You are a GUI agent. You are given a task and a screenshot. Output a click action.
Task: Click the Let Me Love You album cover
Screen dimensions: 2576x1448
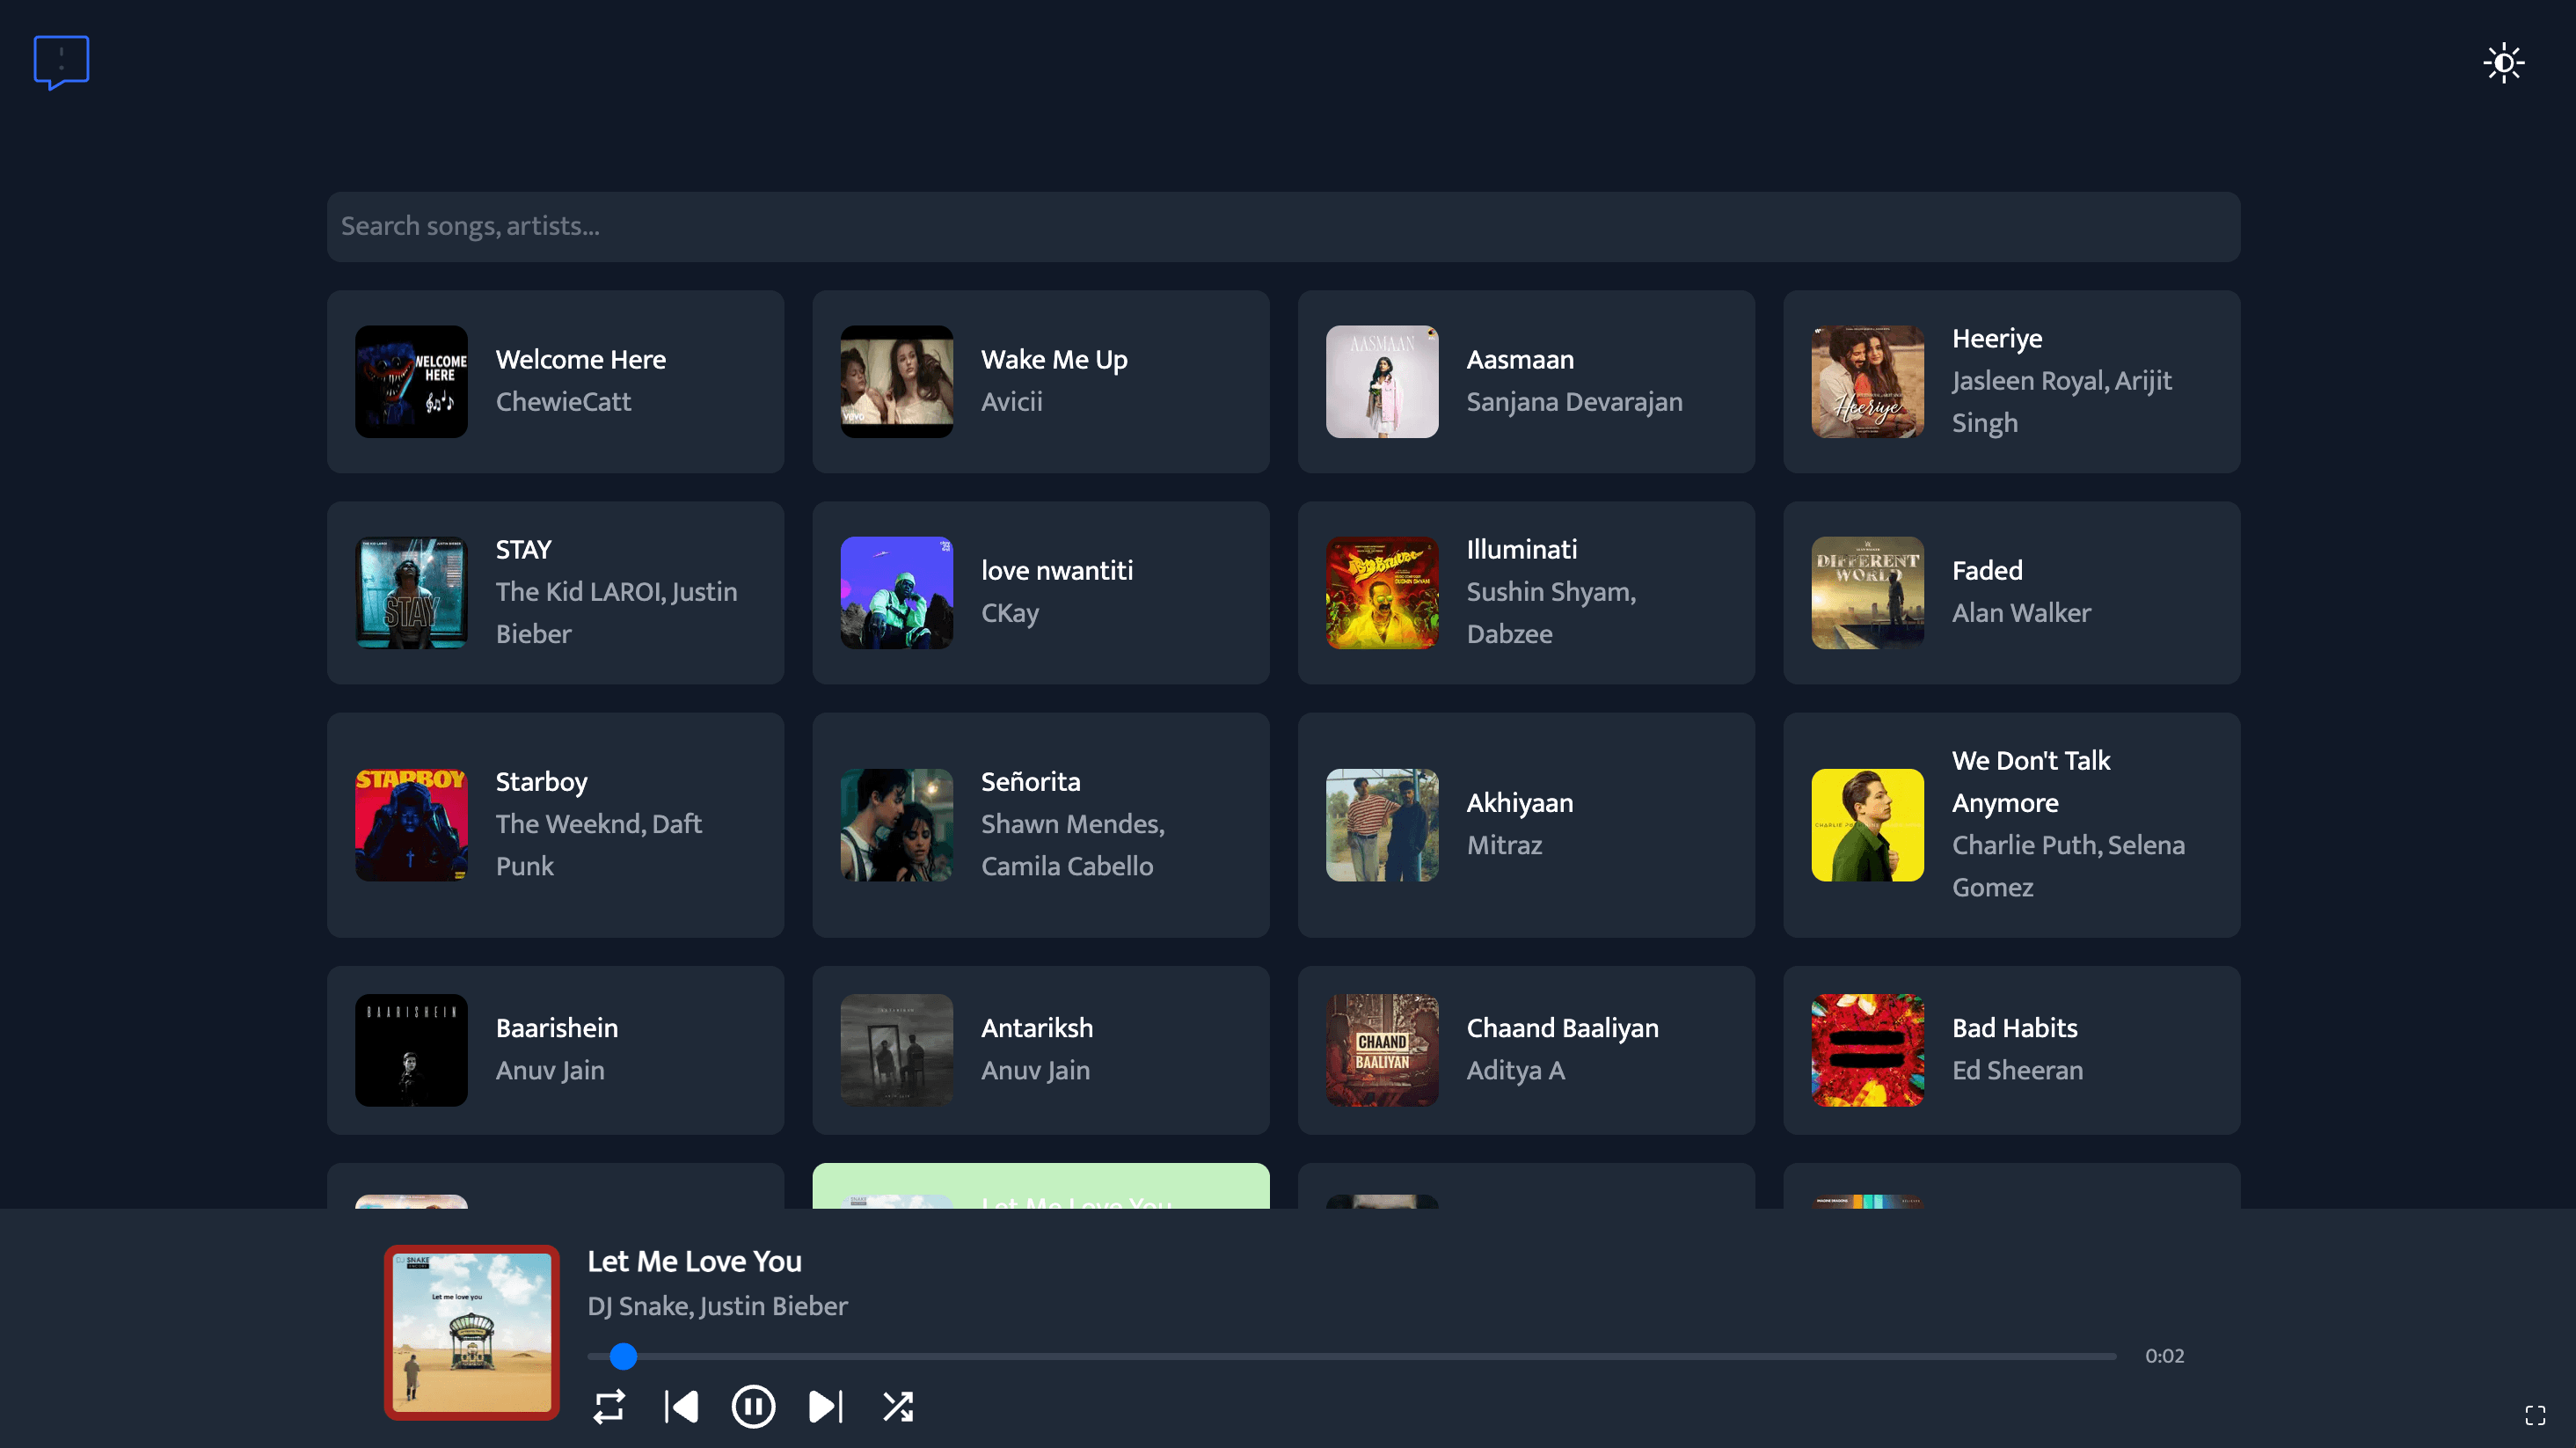click(471, 1332)
